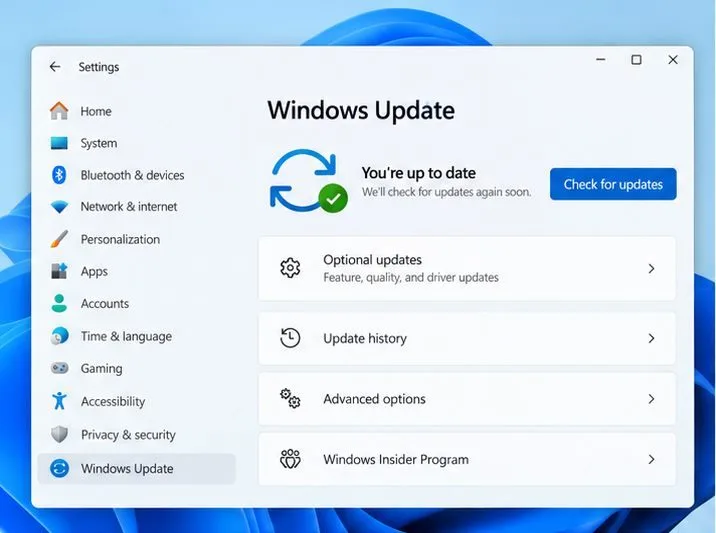The image size is (716, 533).
Task: Click the Home house icon in sidebar
Action: pyautogui.click(x=59, y=111)
